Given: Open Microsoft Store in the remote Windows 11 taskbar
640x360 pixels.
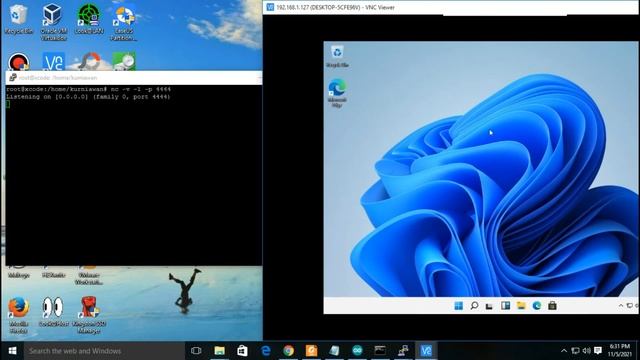Looking at the screenshot, I should coord(552,306).
